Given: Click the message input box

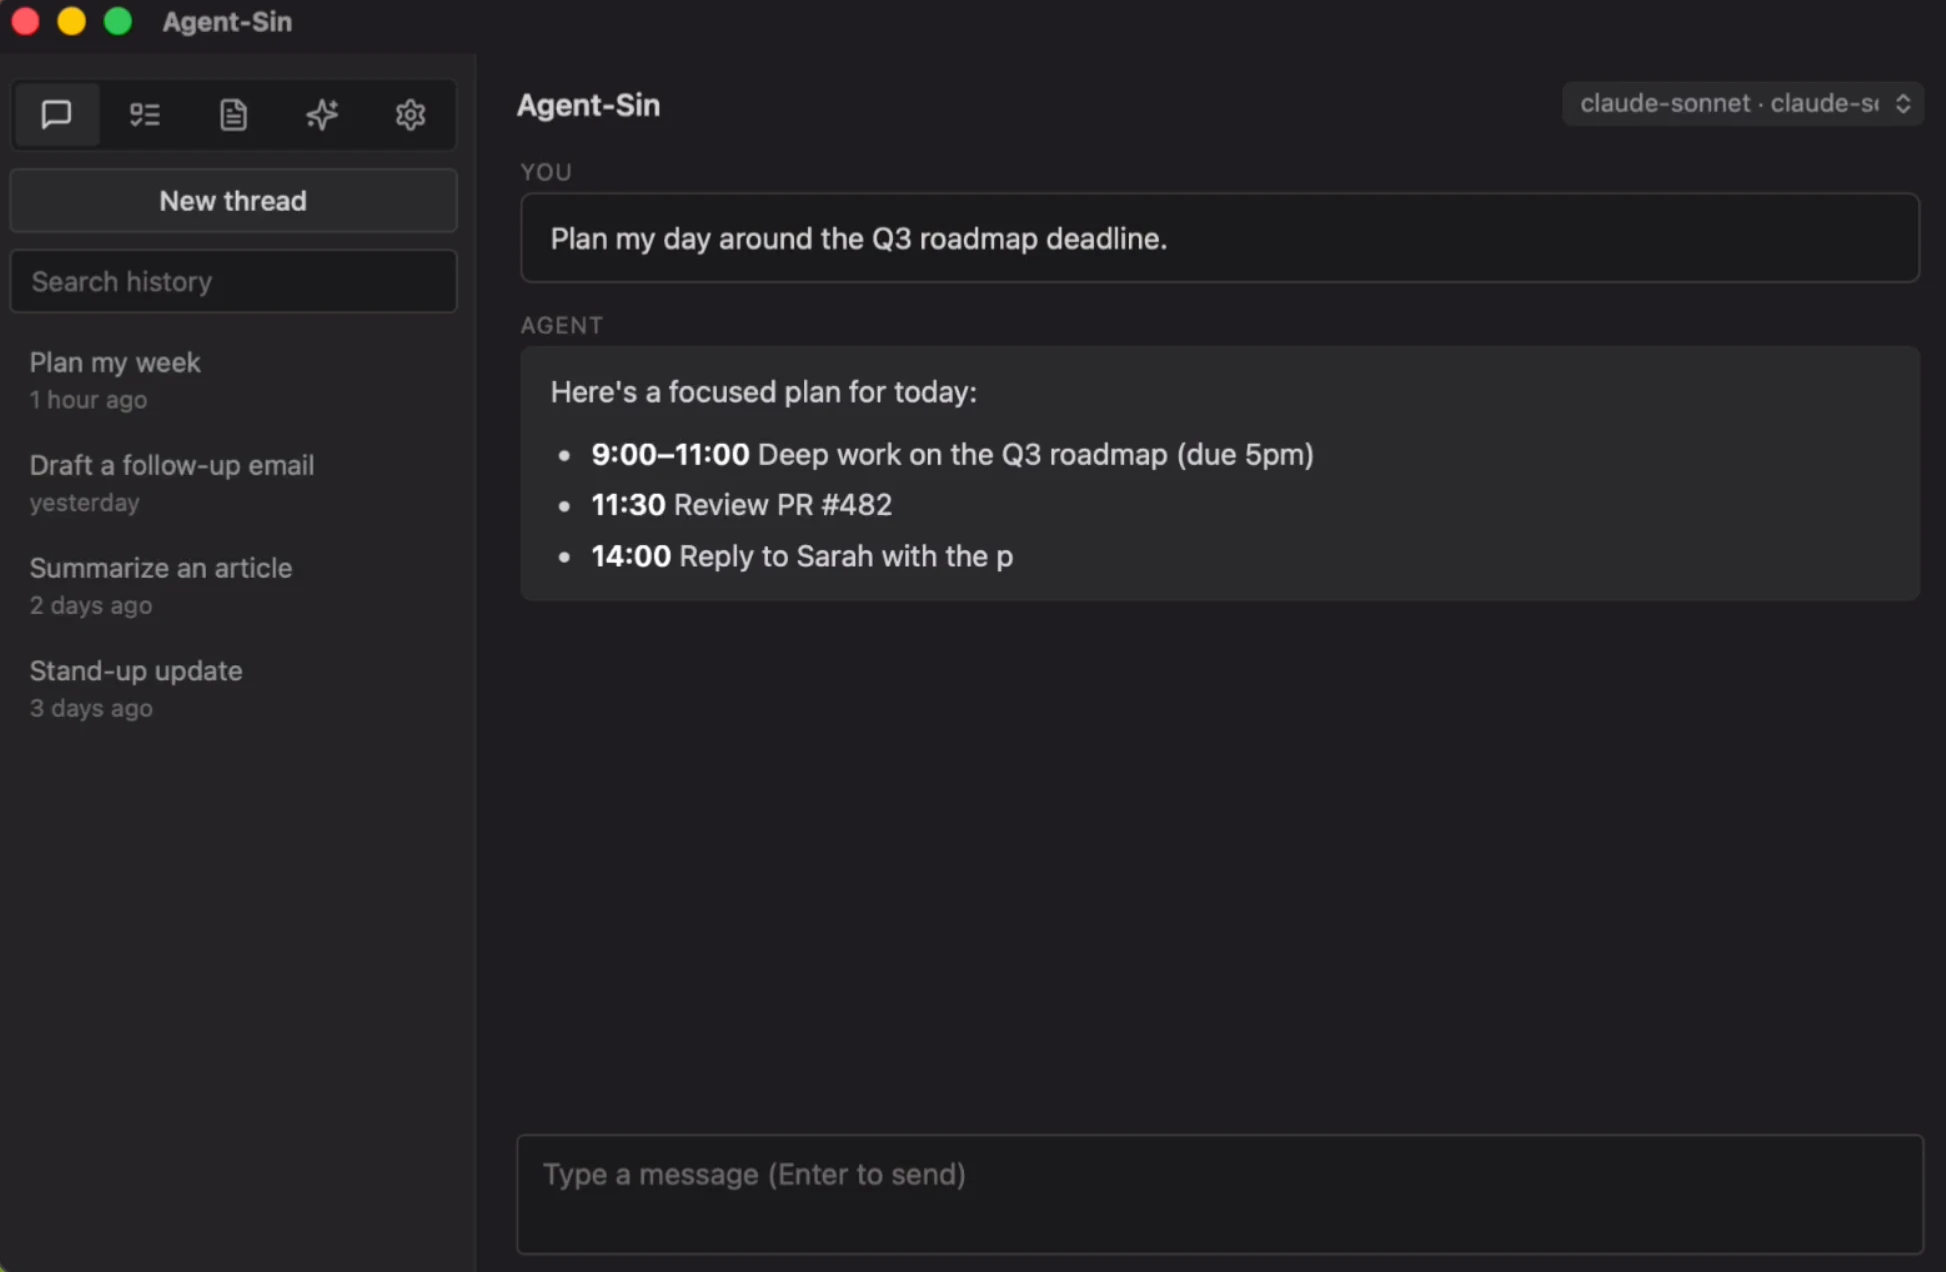Looking at the screenshot, I should coord(1220,1194).
